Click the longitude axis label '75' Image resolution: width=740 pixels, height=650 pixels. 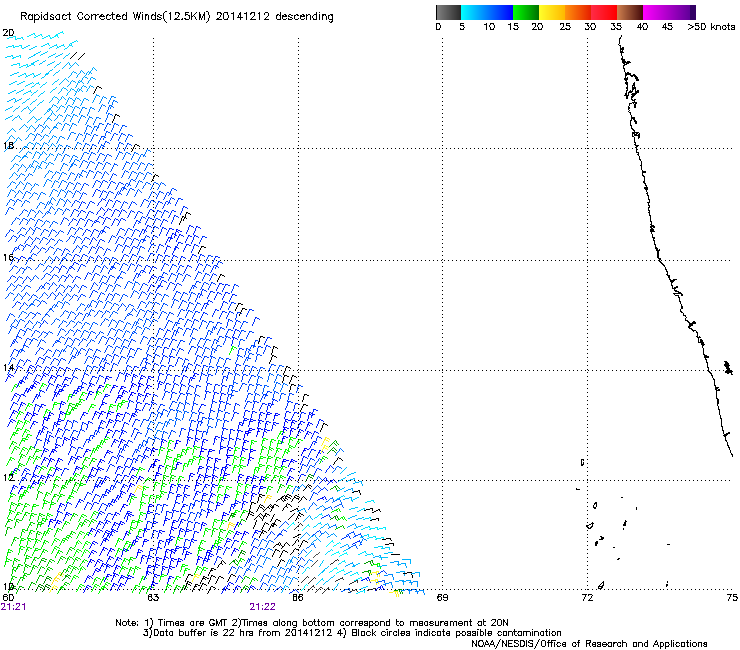(x=732, y=598)
